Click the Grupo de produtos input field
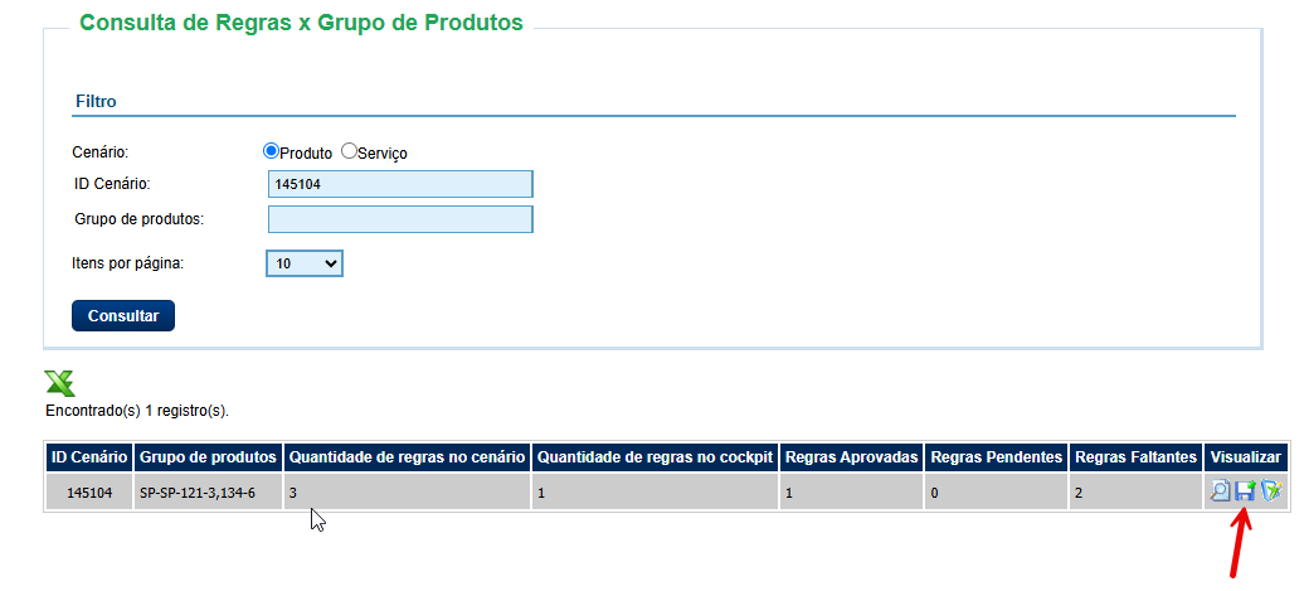1304x591 pixels. [x=400, y=219]
